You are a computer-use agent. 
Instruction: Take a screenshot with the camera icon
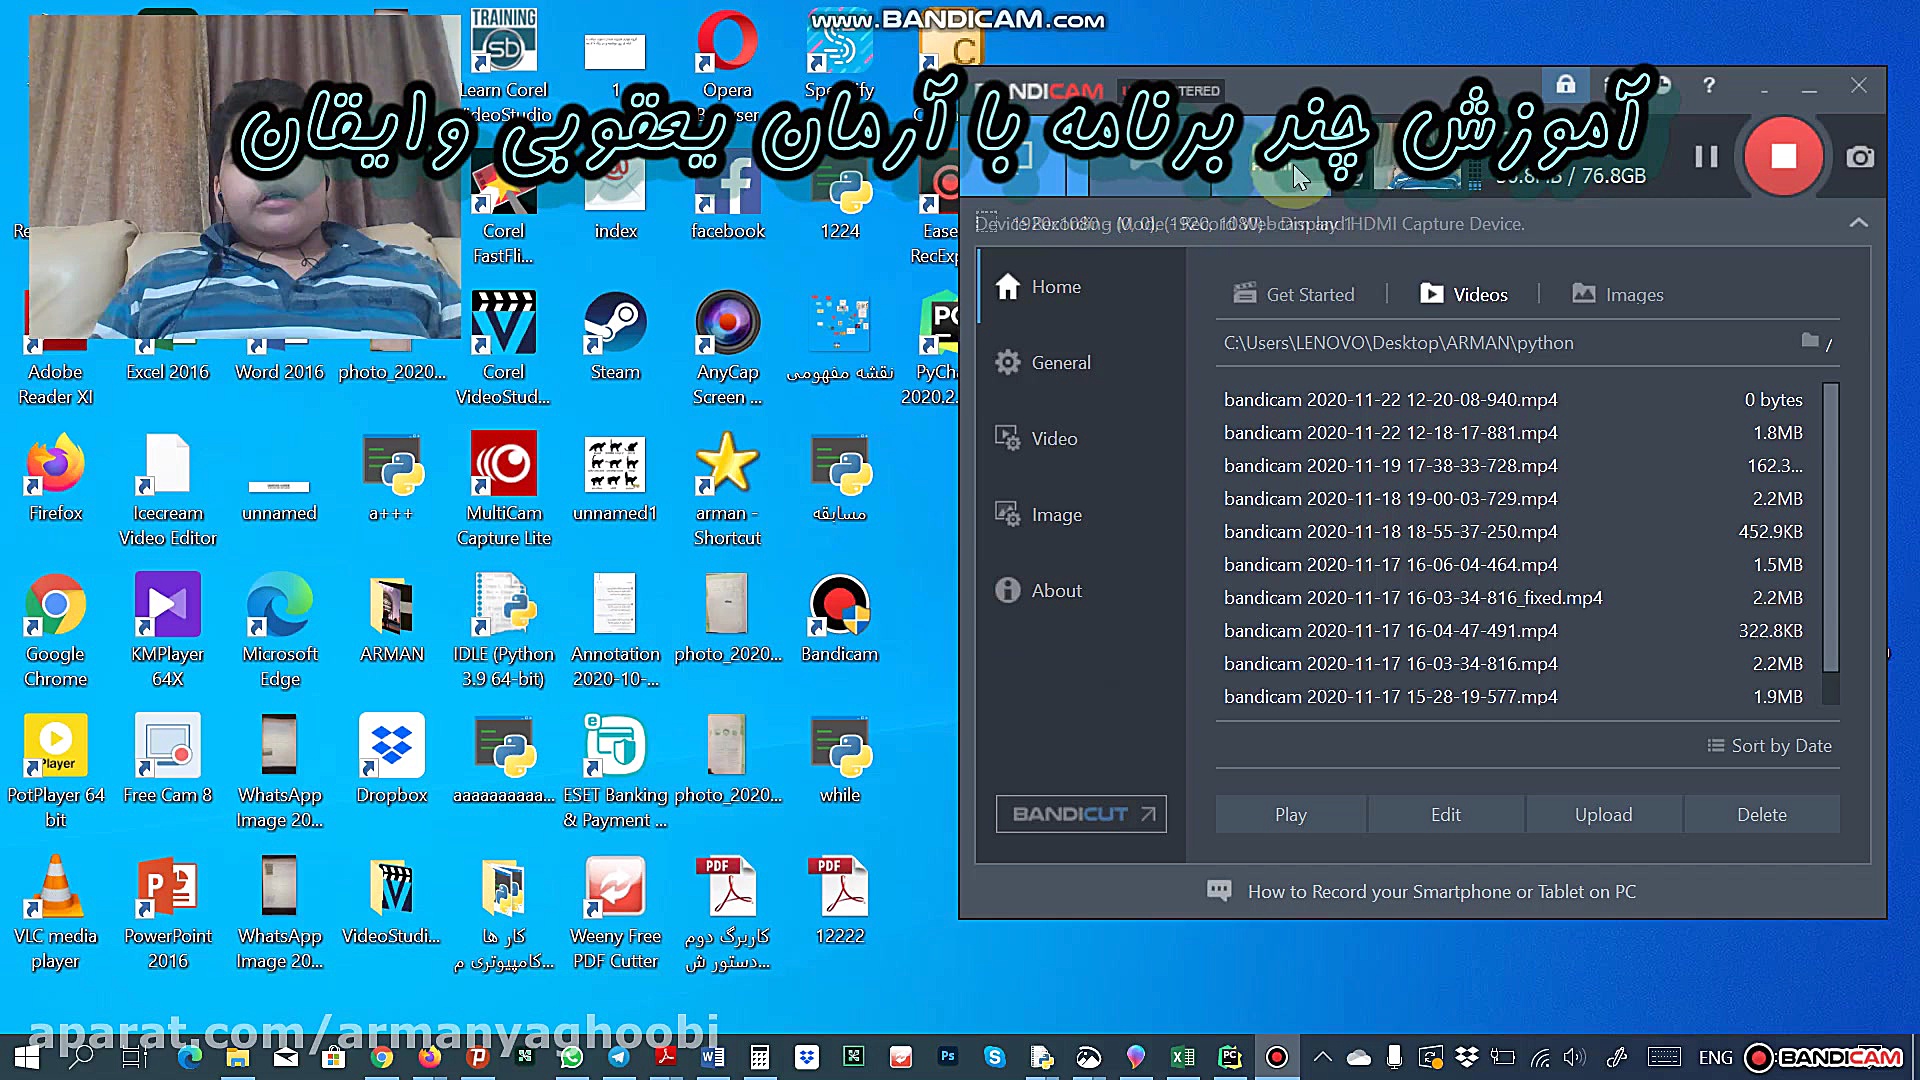pos(1860,157)
